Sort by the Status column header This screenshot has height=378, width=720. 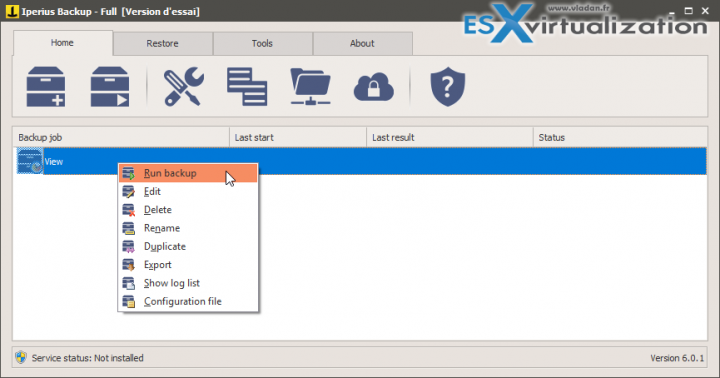[620, 137]
